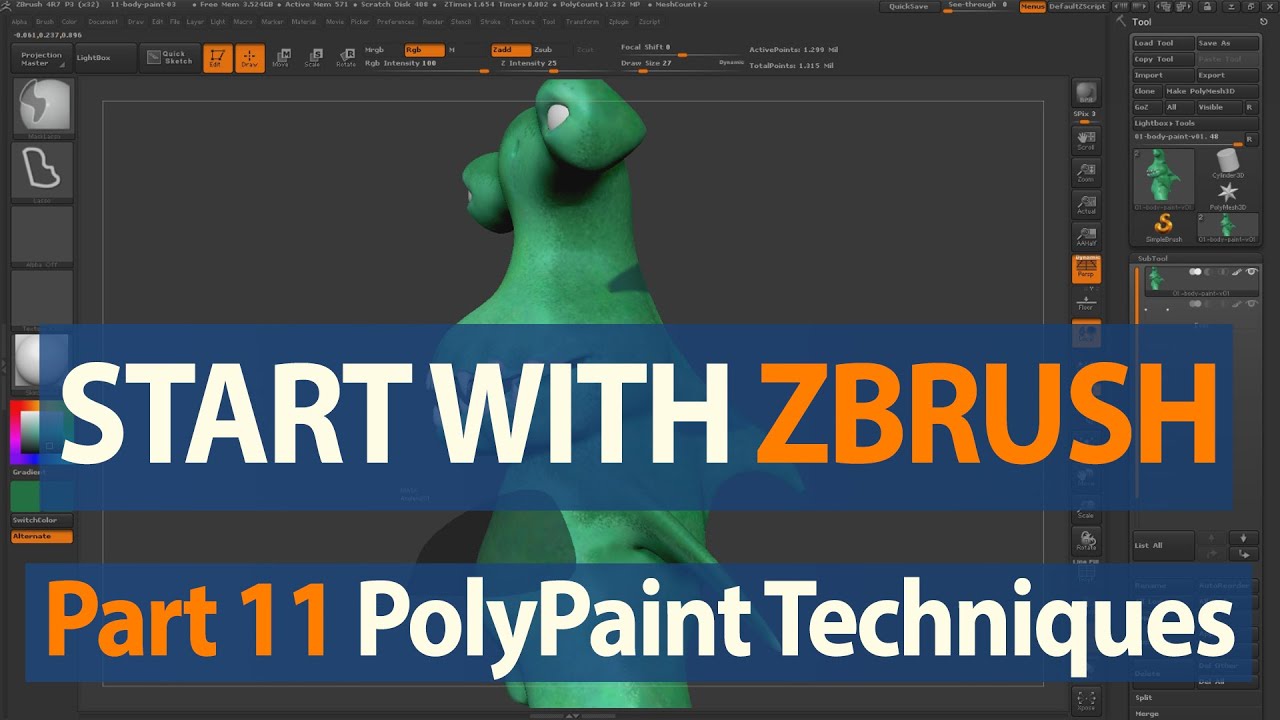Click the SwitchColor button
1280x720 pixels.
[x=42, y=520]
